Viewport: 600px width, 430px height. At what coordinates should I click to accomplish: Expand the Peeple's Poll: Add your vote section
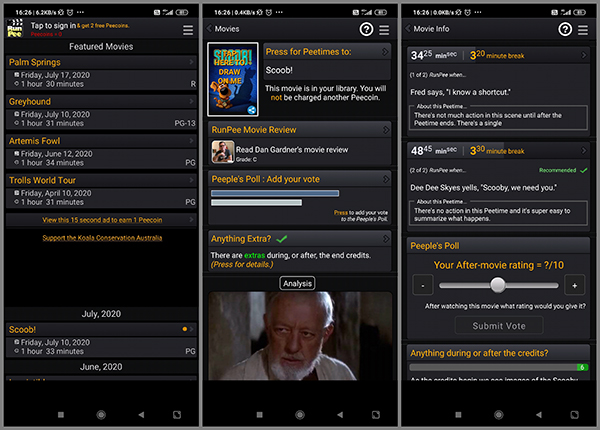(386, 179)
